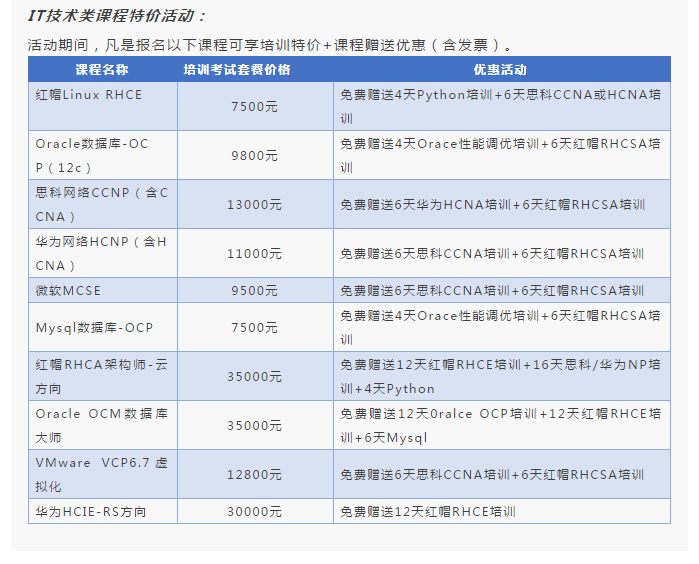Viewport: 699px width, 564px height.
Task: Click the offer 赠送6天华为HCNA培训
Action: pos(493,205)
